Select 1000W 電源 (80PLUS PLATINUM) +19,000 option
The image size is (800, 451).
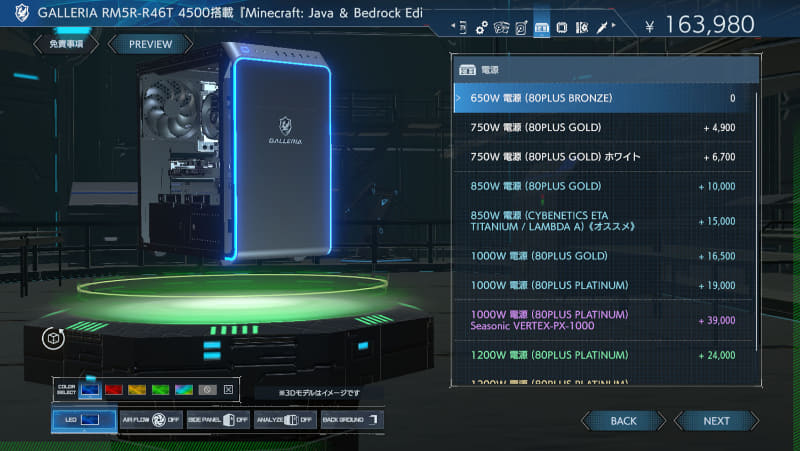[x=603, y=285]
